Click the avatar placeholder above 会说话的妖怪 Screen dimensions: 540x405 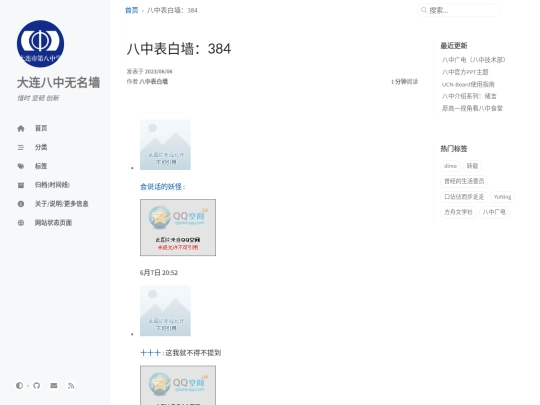tap(165, 145)
